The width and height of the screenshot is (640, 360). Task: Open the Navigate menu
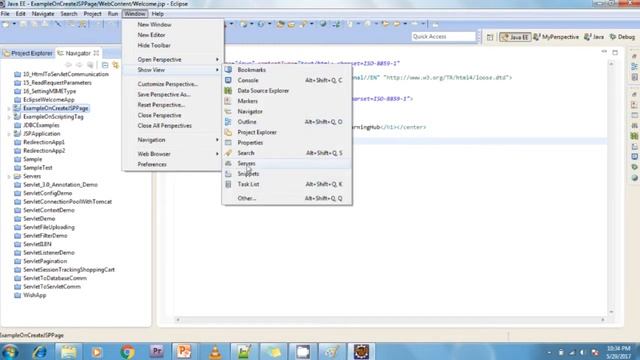pos(43,13)
